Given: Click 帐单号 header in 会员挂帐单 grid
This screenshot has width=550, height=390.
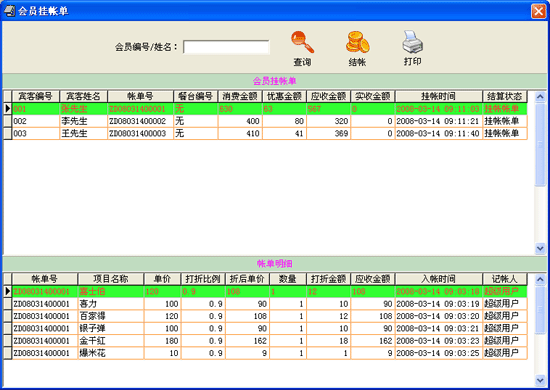Looking at the screenshot, I should coord(140,96).
